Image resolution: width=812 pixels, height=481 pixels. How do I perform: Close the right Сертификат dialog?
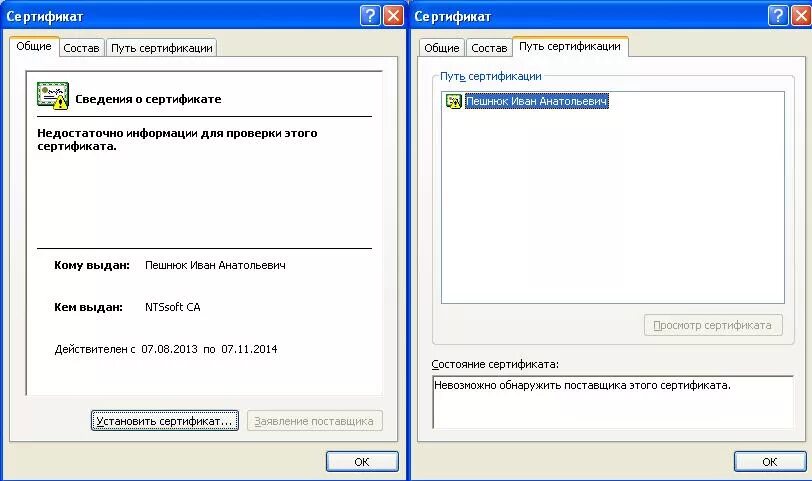pos(801,16)
